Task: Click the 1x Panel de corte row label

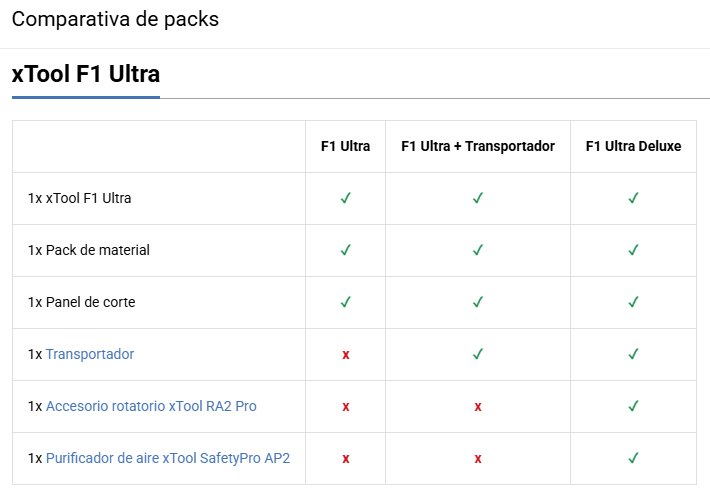Action: tap(82, 302)
